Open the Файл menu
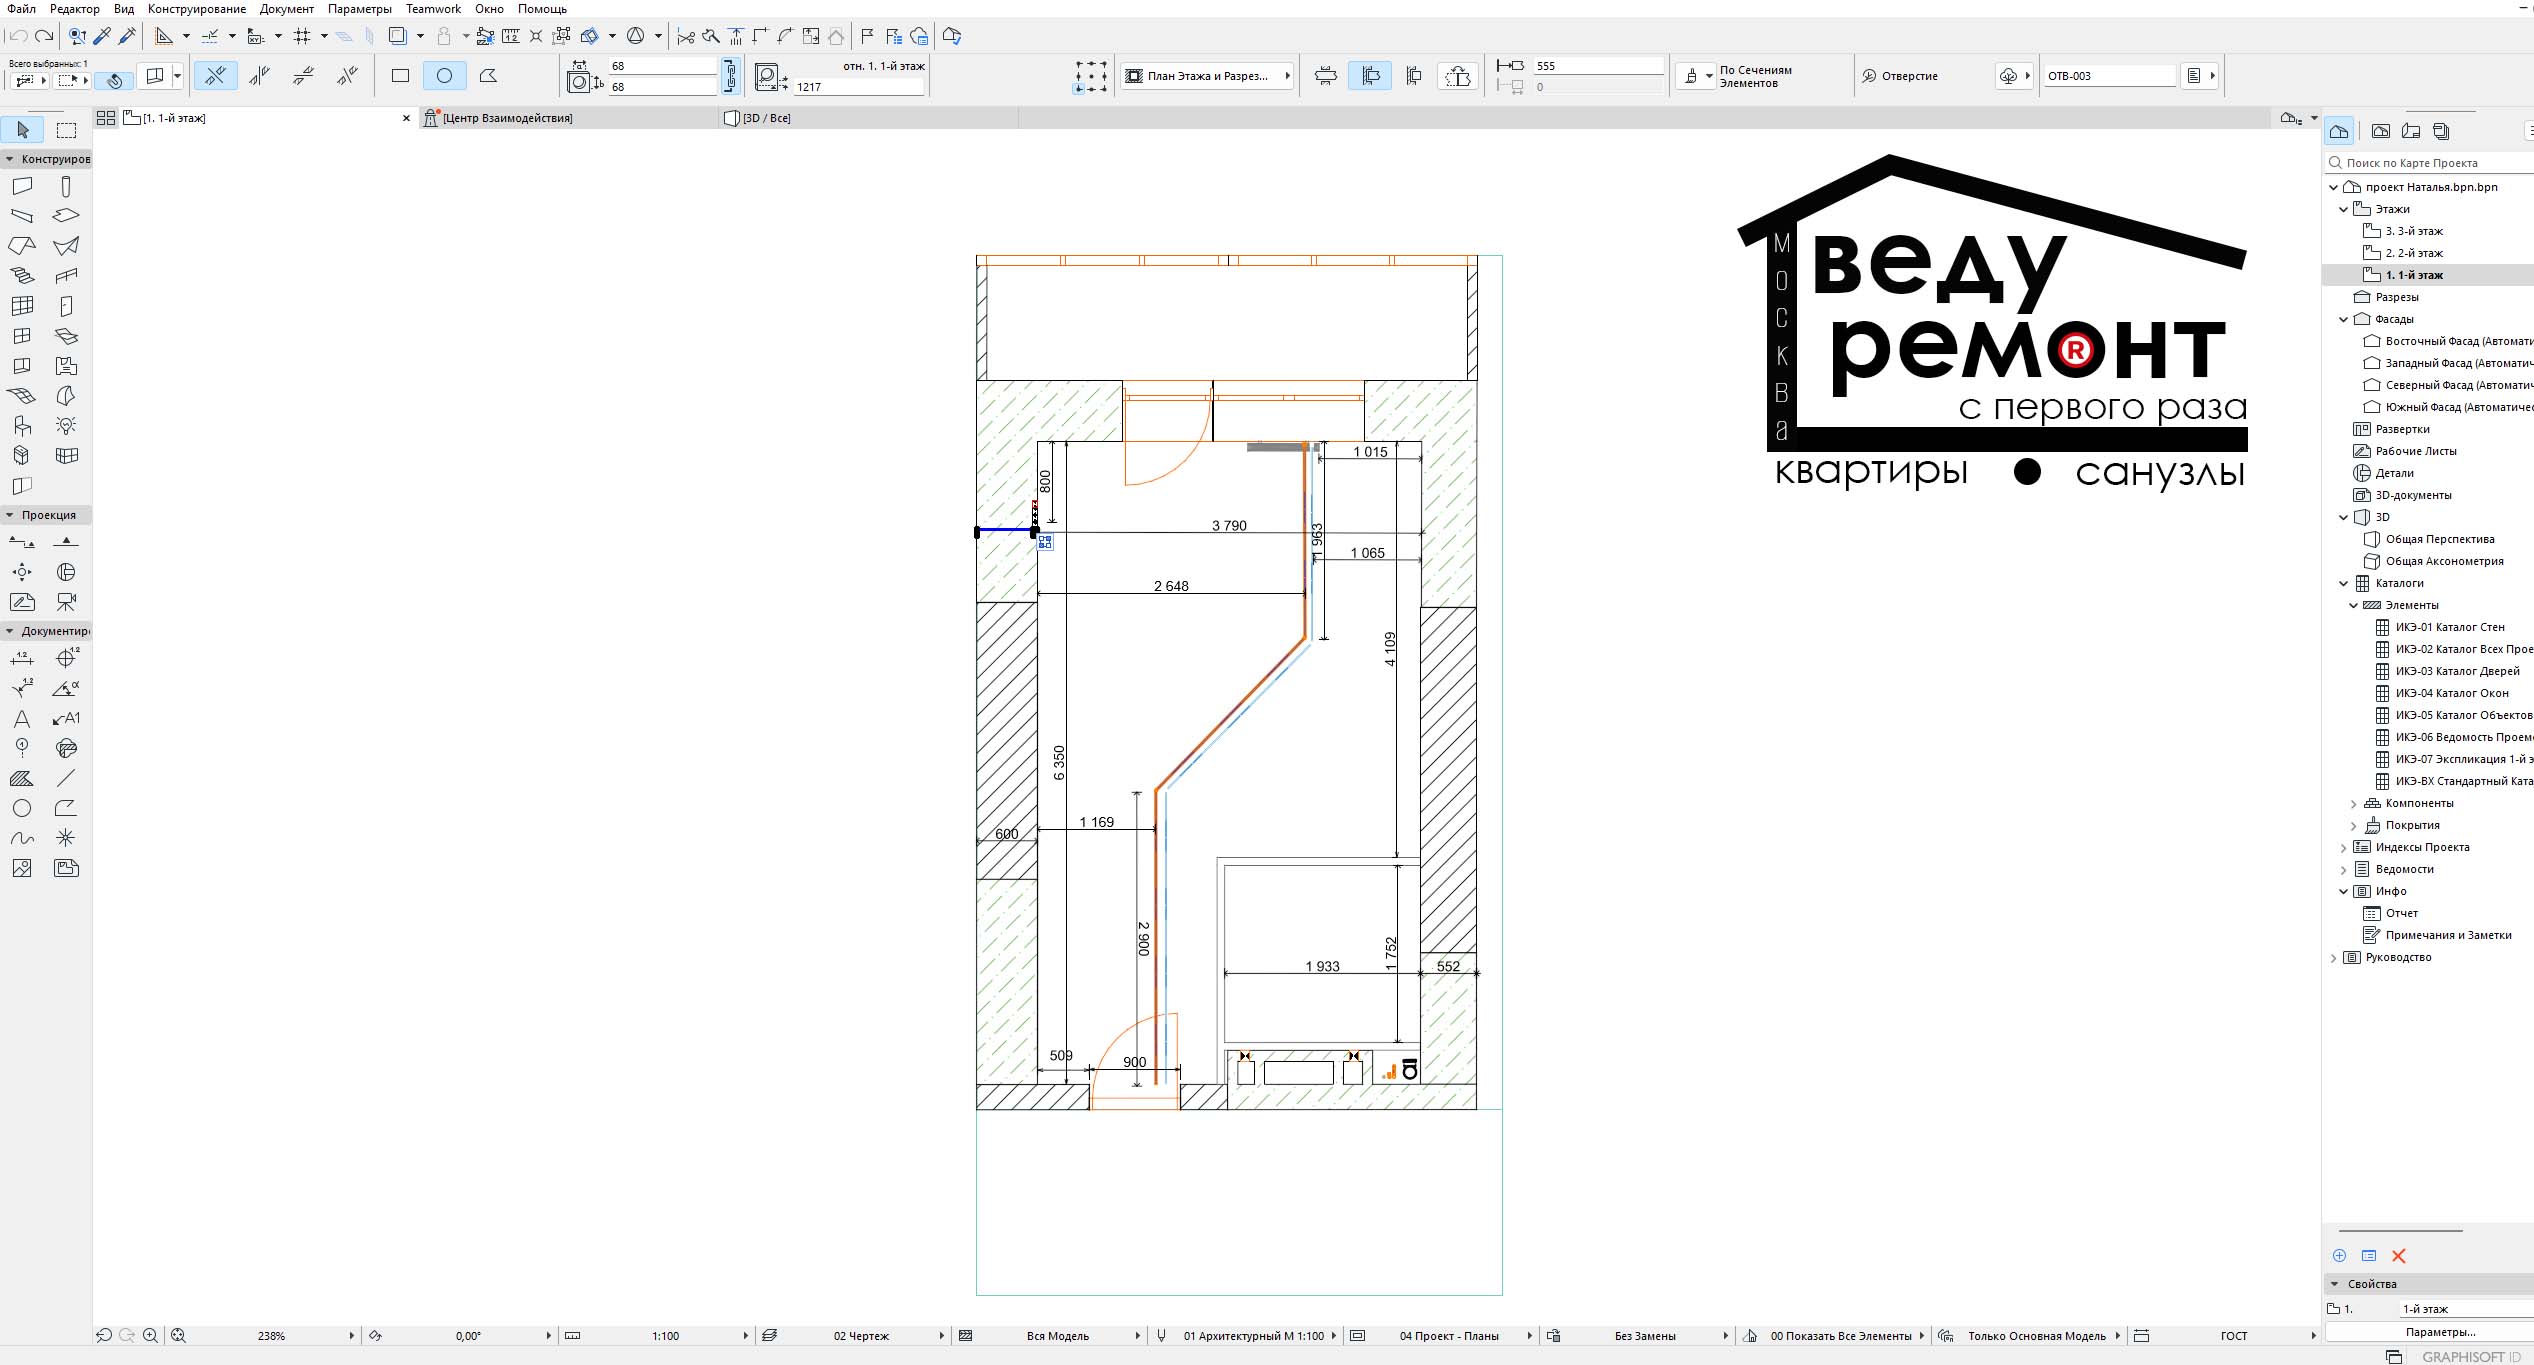This screenshot has width=2534, height=1365. pyautogui.click(x=21, y=9)
